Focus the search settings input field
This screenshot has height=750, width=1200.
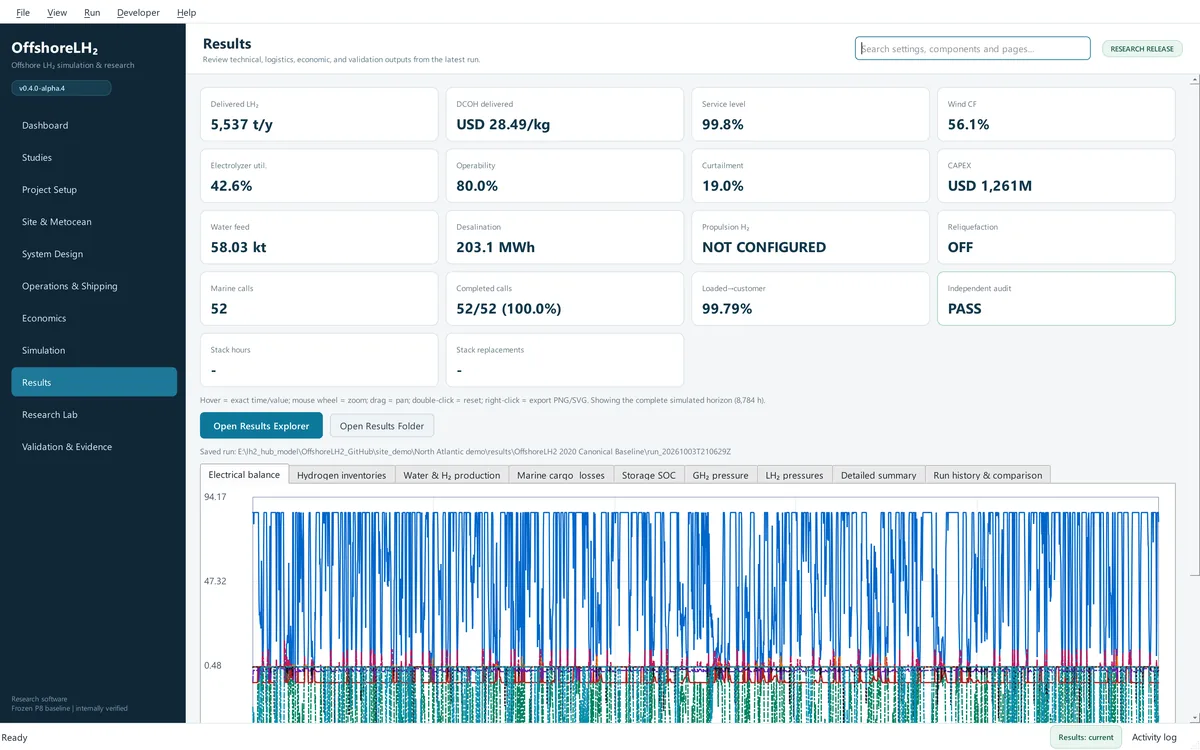point(972,48)
